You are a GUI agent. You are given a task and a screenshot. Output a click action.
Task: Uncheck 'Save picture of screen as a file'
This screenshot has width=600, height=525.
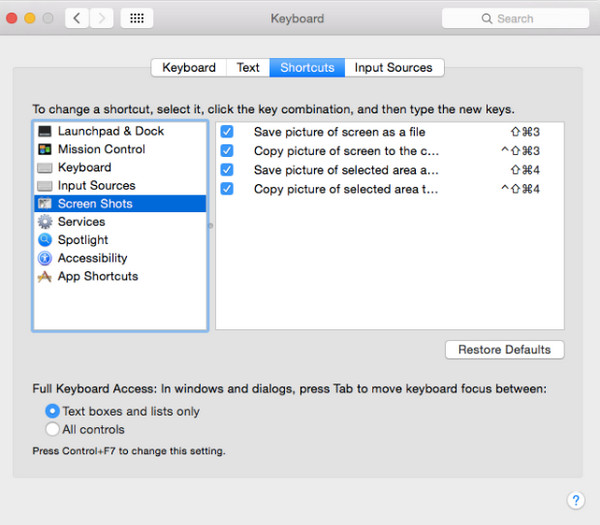pyautogui.click(x=227, y=132)
